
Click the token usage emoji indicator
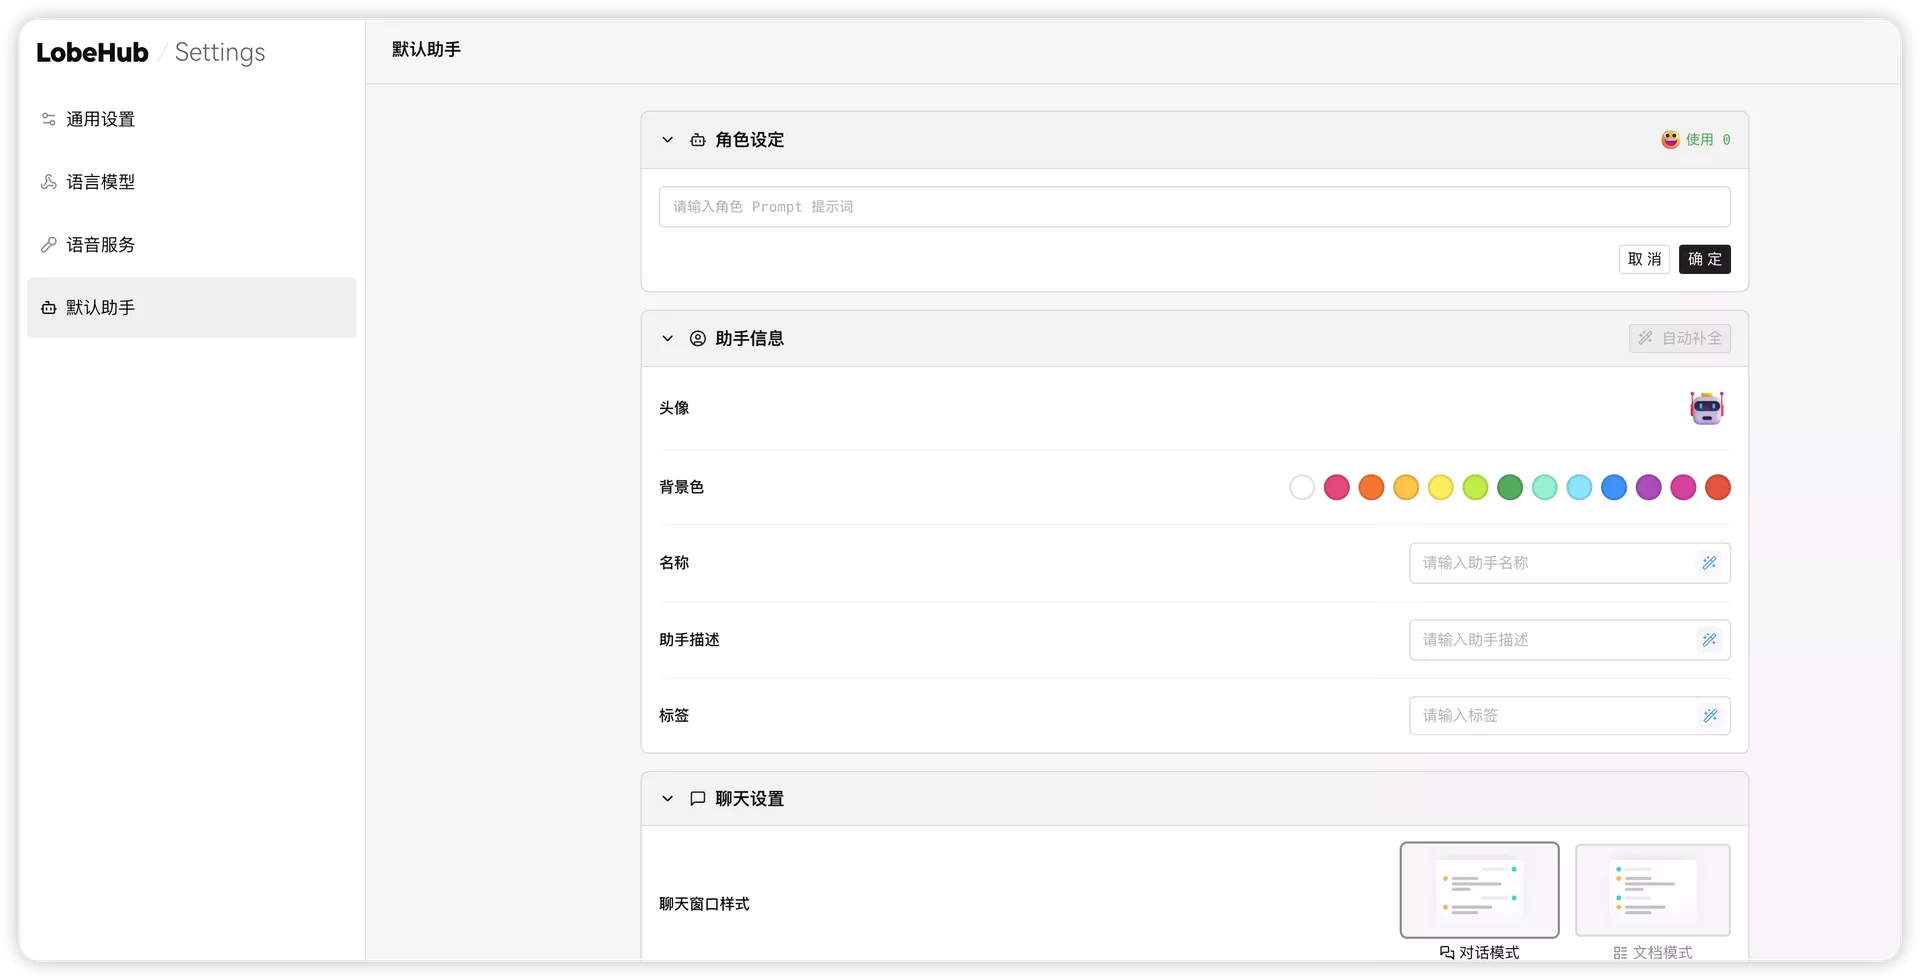coord(1670,140)
